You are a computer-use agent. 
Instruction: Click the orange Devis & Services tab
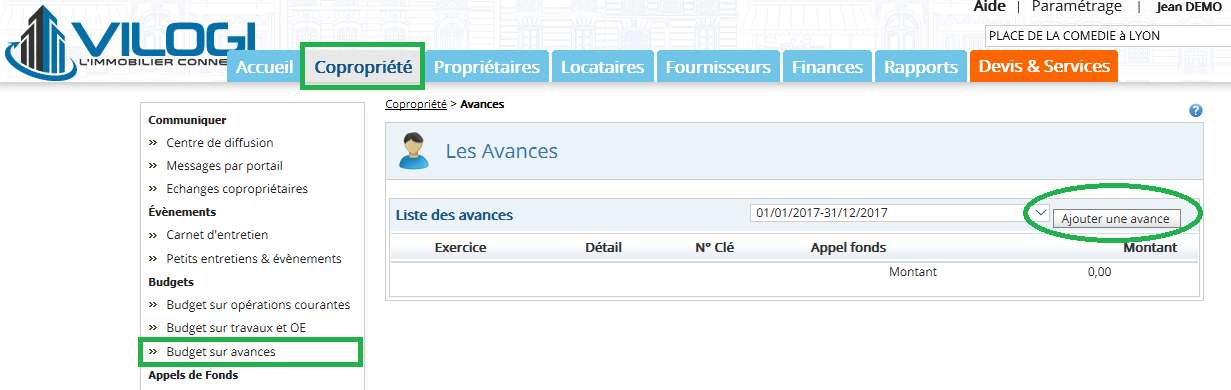point(1043,67)
